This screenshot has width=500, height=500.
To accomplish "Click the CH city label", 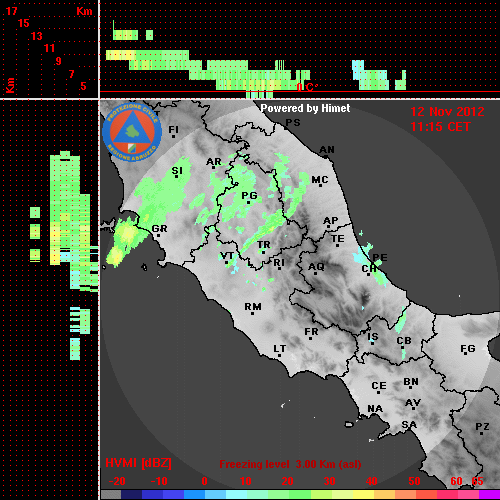I will coord(369,268).
